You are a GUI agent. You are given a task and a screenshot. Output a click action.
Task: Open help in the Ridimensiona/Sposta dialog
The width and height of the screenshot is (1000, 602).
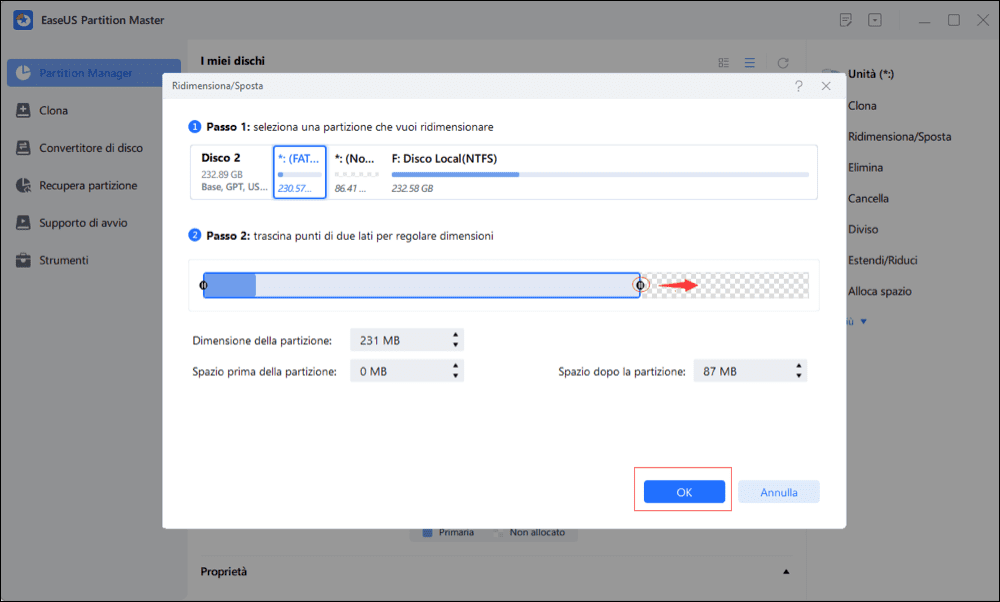tap(799, 86)
